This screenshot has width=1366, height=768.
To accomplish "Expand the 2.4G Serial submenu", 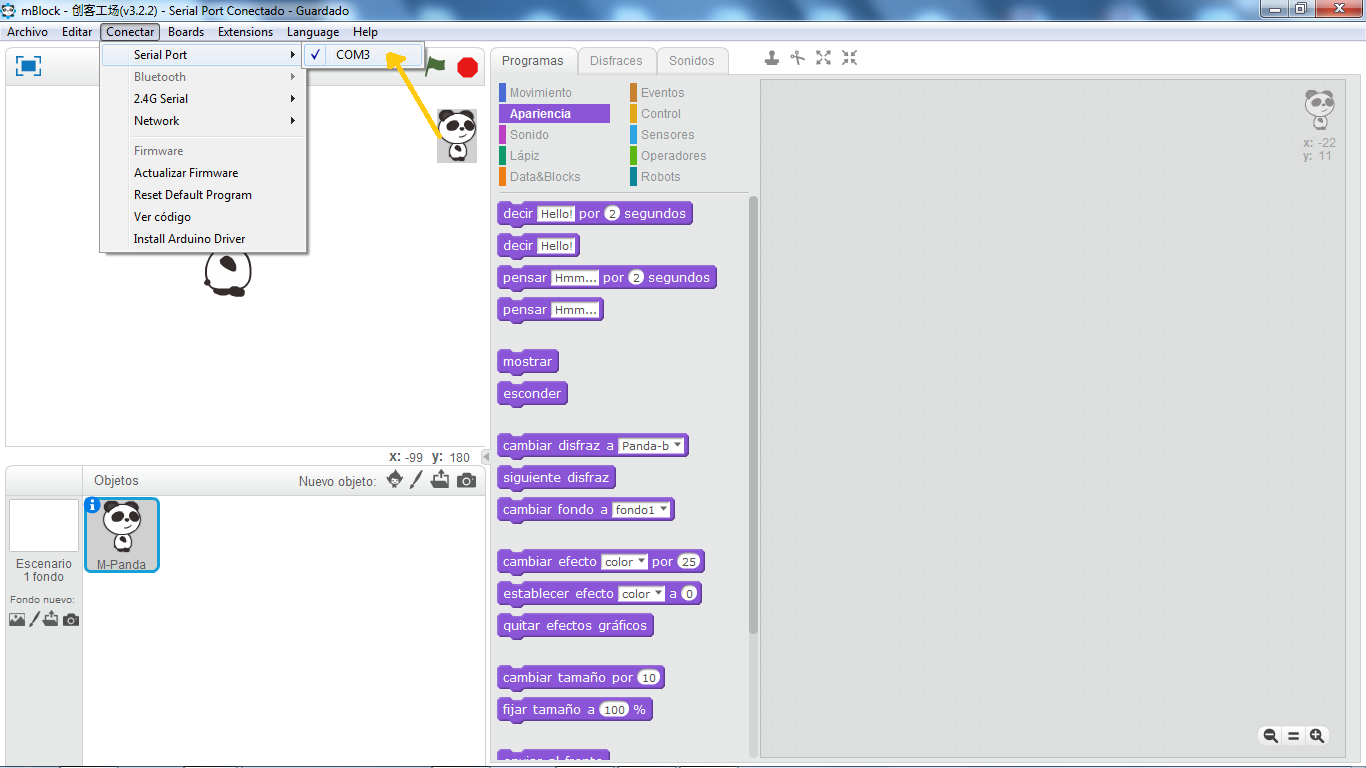I will 203,99.
